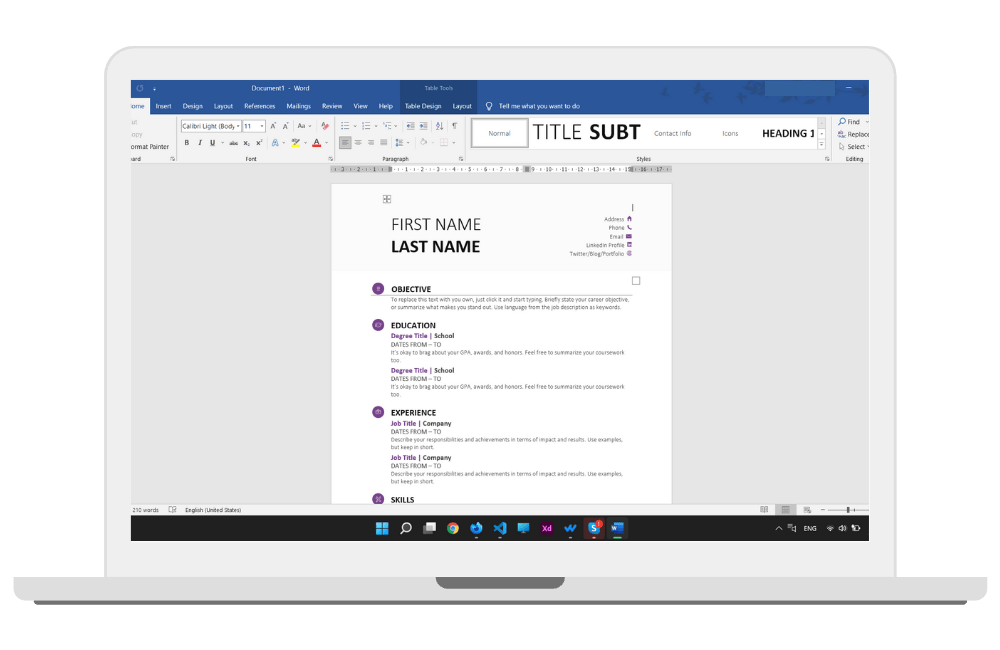Switch to Web Layout view

pyautogui.click(x=807, y=510)
